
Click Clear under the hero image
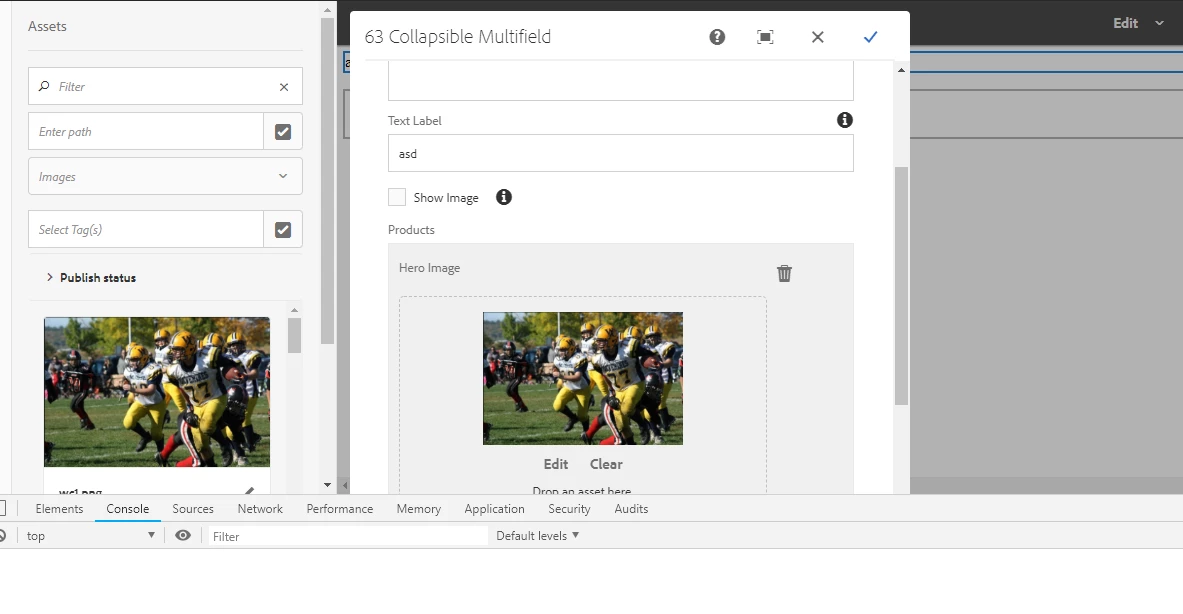tap(606, 464)
